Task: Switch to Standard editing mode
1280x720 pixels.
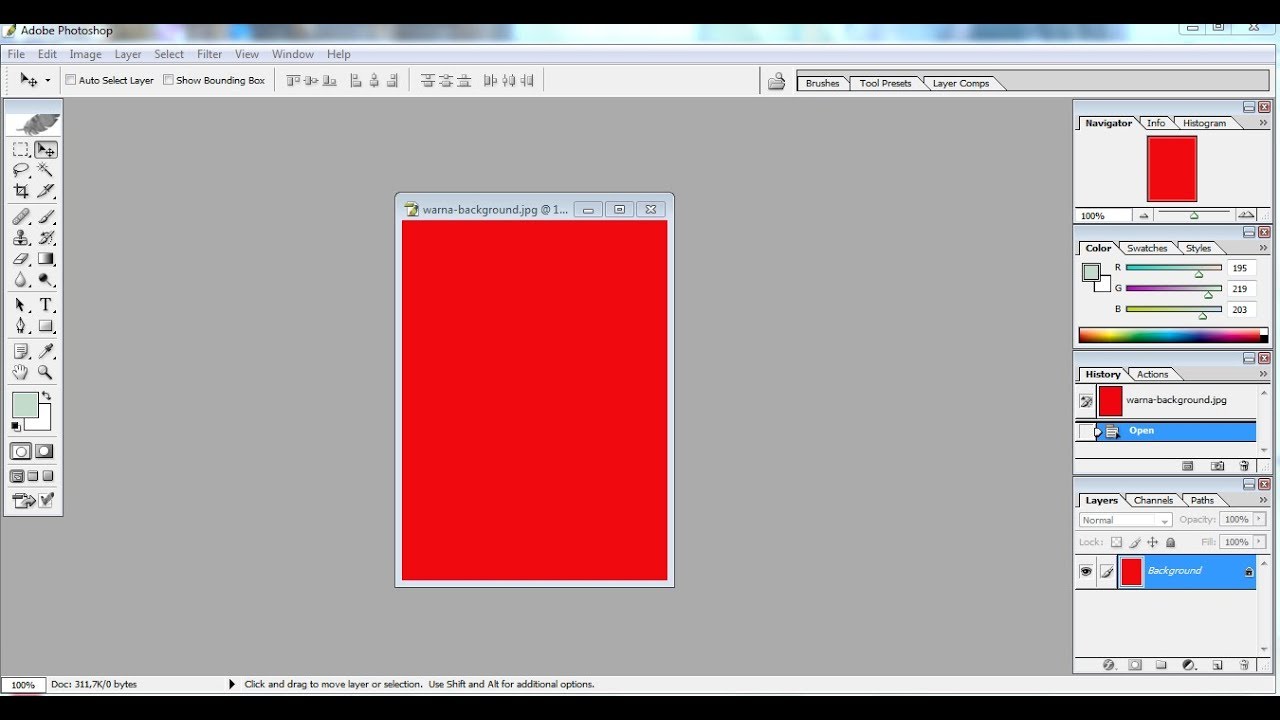Action: (x=21, y=452)
